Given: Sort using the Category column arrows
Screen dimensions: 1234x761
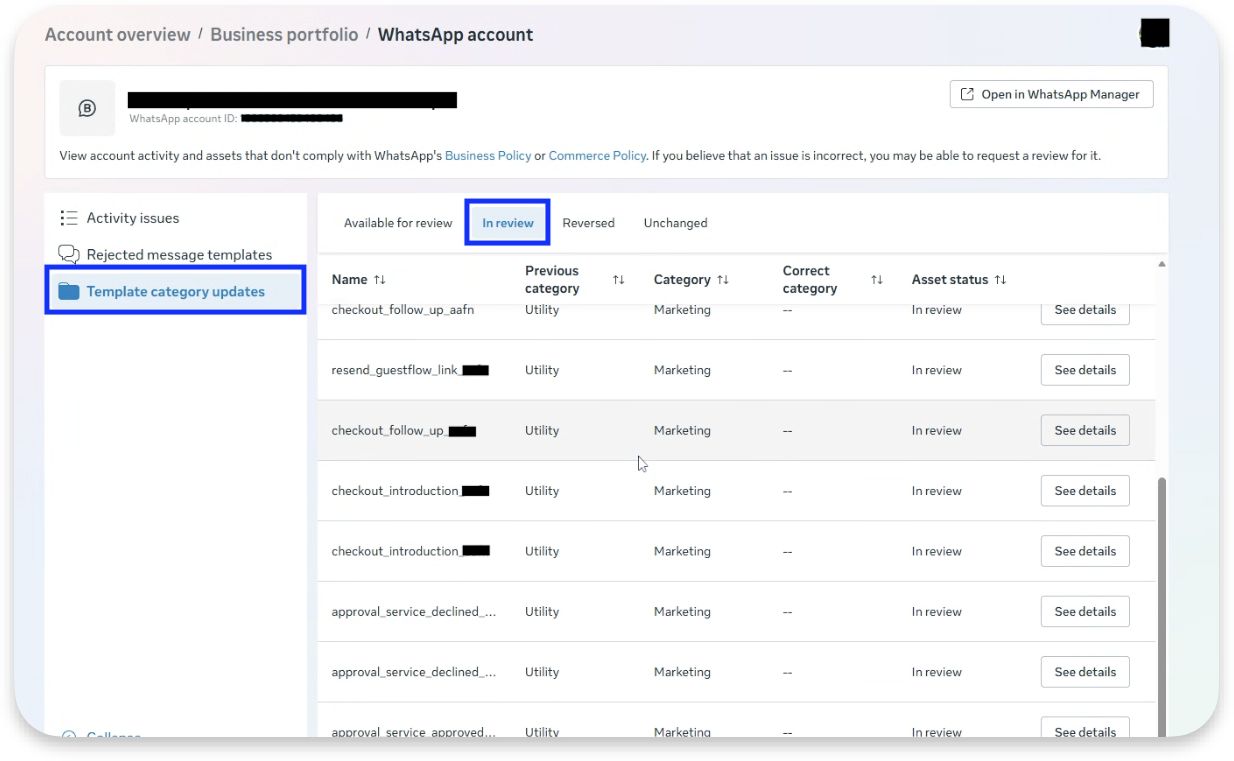Looking at the screenshot, I should tap(723, 280).
